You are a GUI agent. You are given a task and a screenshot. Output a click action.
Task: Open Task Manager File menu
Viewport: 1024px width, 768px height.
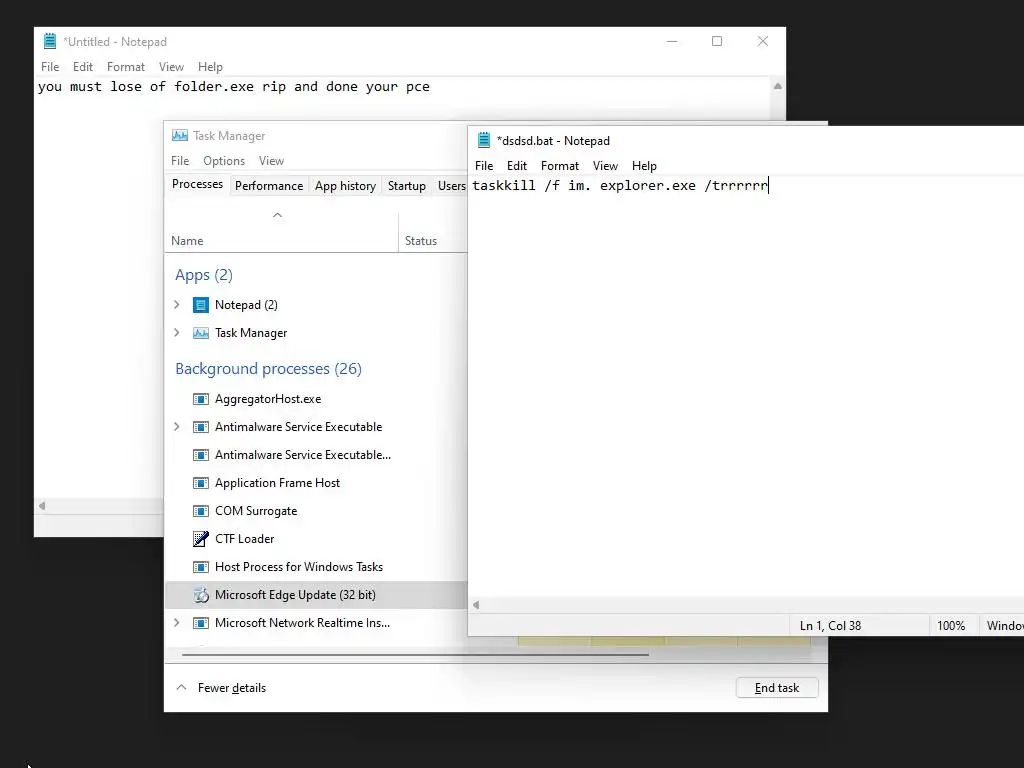click(180, 161)
